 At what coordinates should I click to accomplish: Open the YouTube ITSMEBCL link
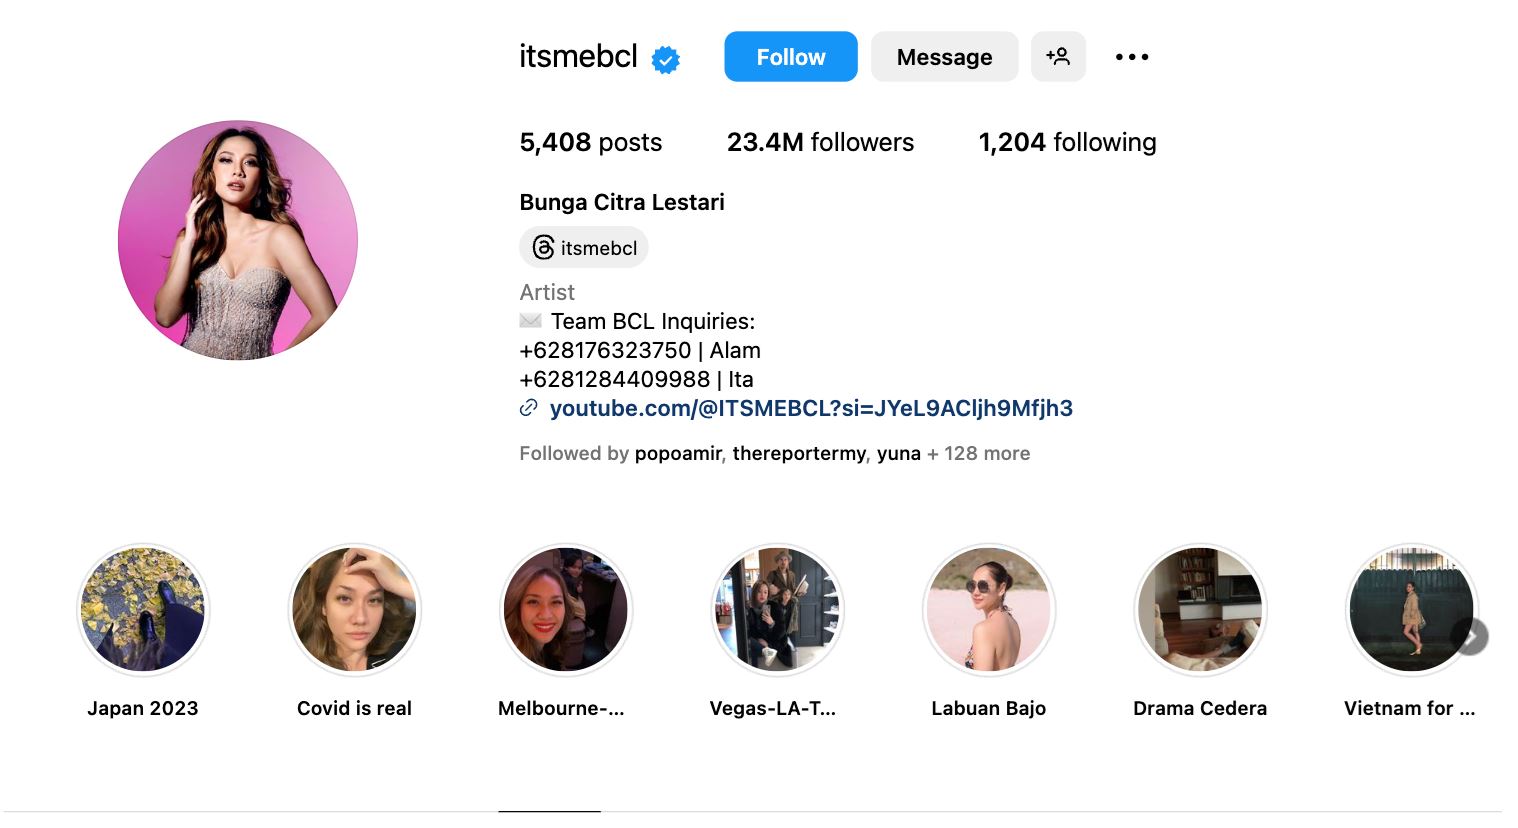tap(811, 408)
